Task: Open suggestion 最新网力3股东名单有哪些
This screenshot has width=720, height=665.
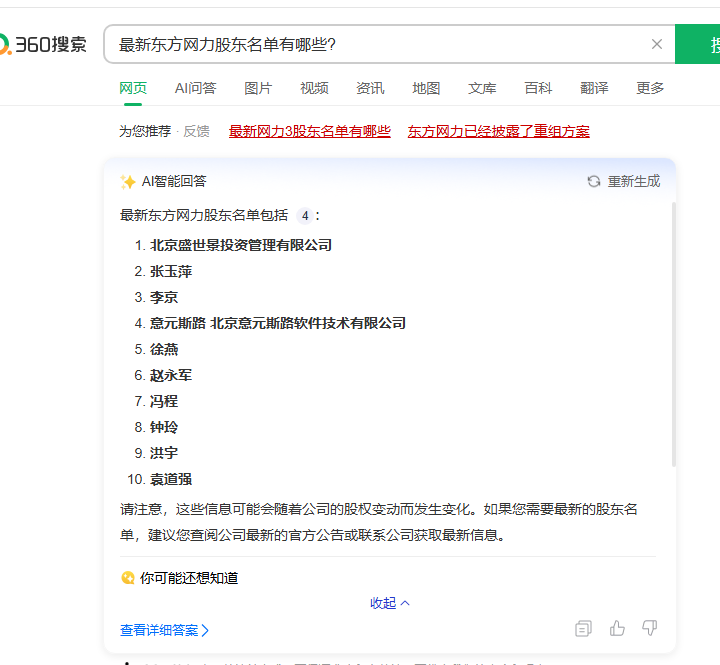Action: pyautogui.click(x=310, y=131)
